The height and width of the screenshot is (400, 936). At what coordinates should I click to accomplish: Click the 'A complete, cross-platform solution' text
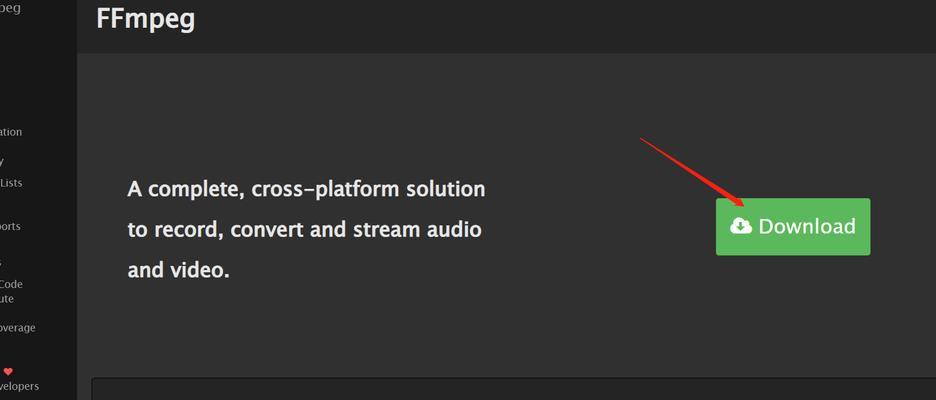(306, 189)
